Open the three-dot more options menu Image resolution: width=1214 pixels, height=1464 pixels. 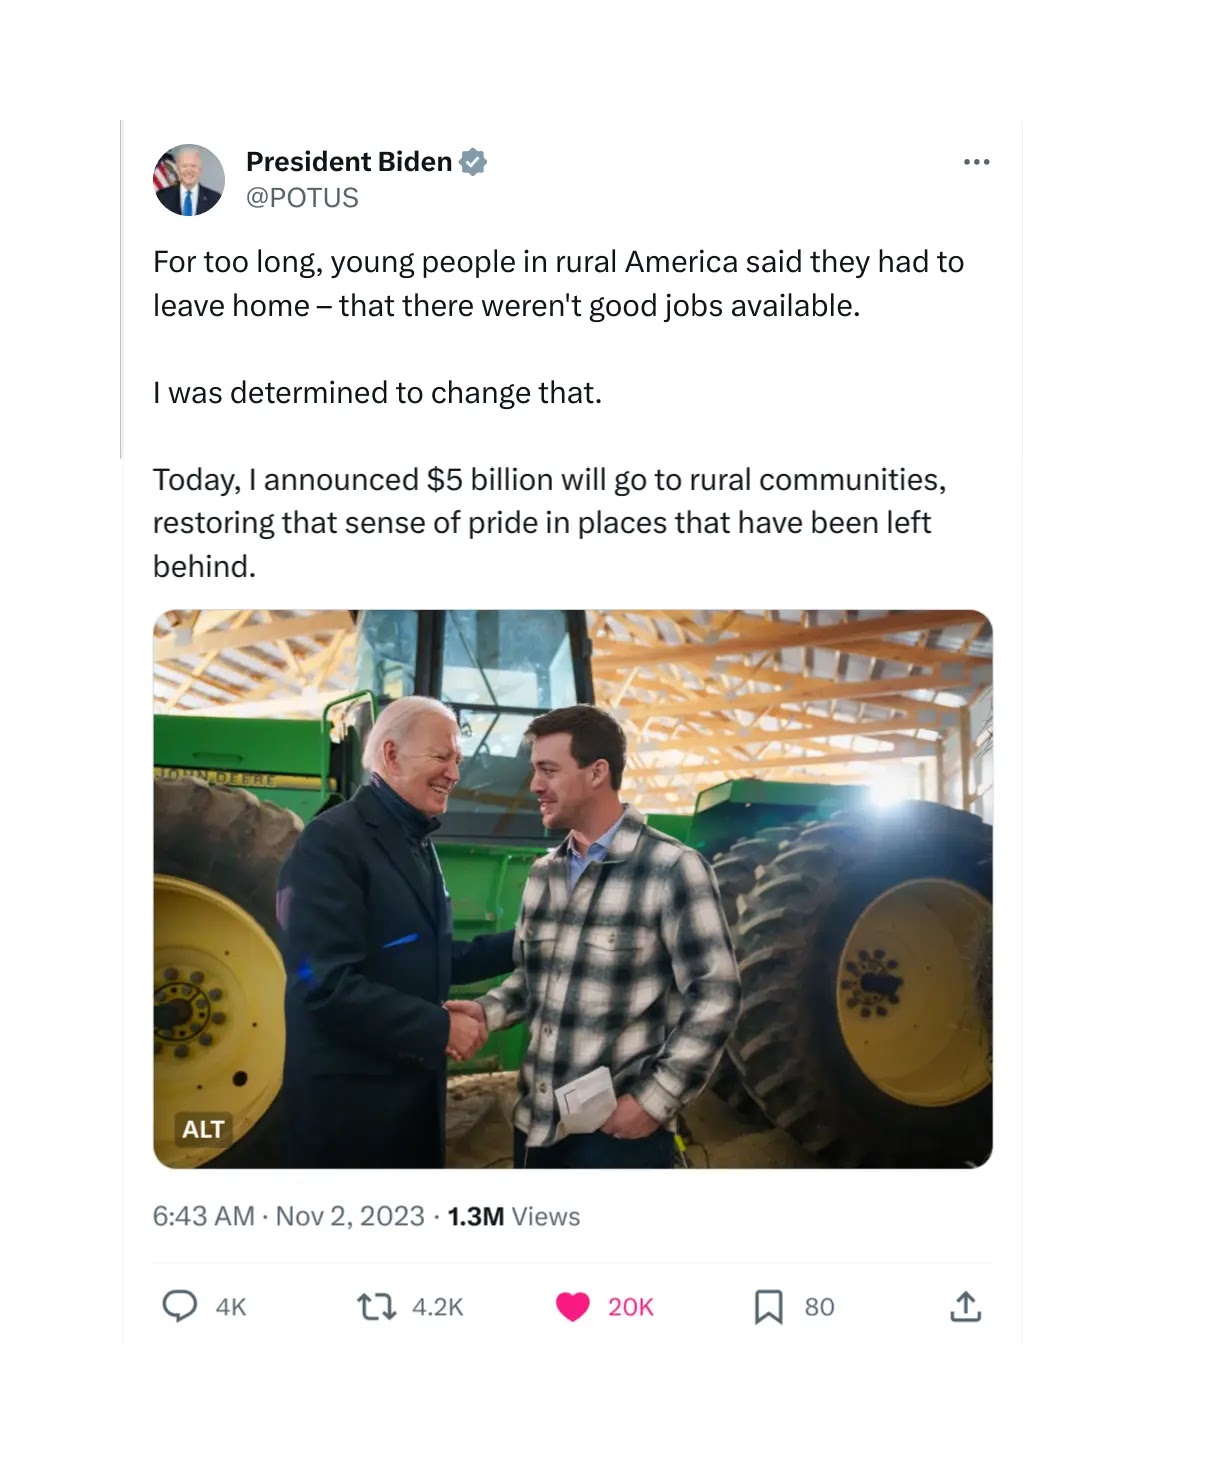click(x=976, y=162)
